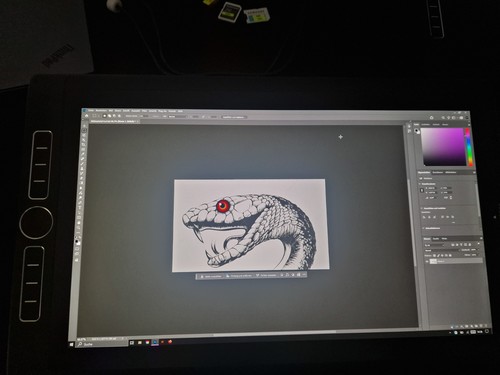
Task: Toggle the Glätten anti-alias checkbox
Action: (x=150, y=116)
